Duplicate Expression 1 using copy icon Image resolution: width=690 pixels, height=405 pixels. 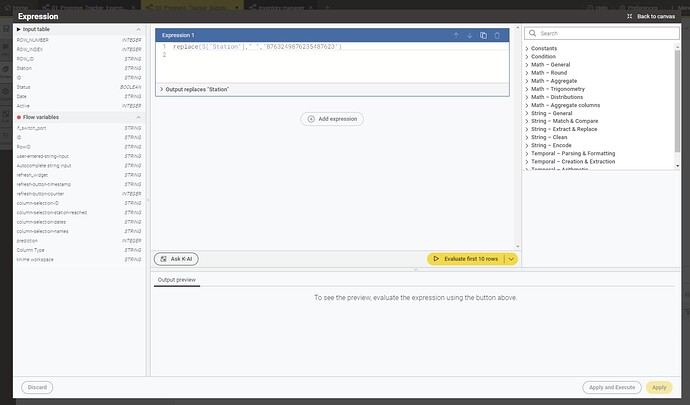483,35
